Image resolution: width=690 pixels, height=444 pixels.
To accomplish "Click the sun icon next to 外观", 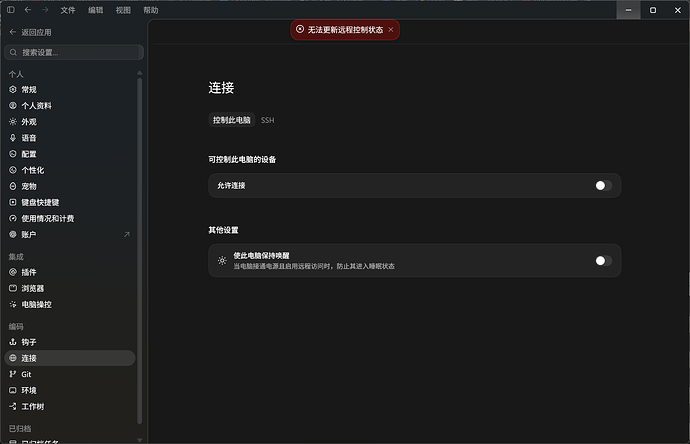I will [13, 121].
